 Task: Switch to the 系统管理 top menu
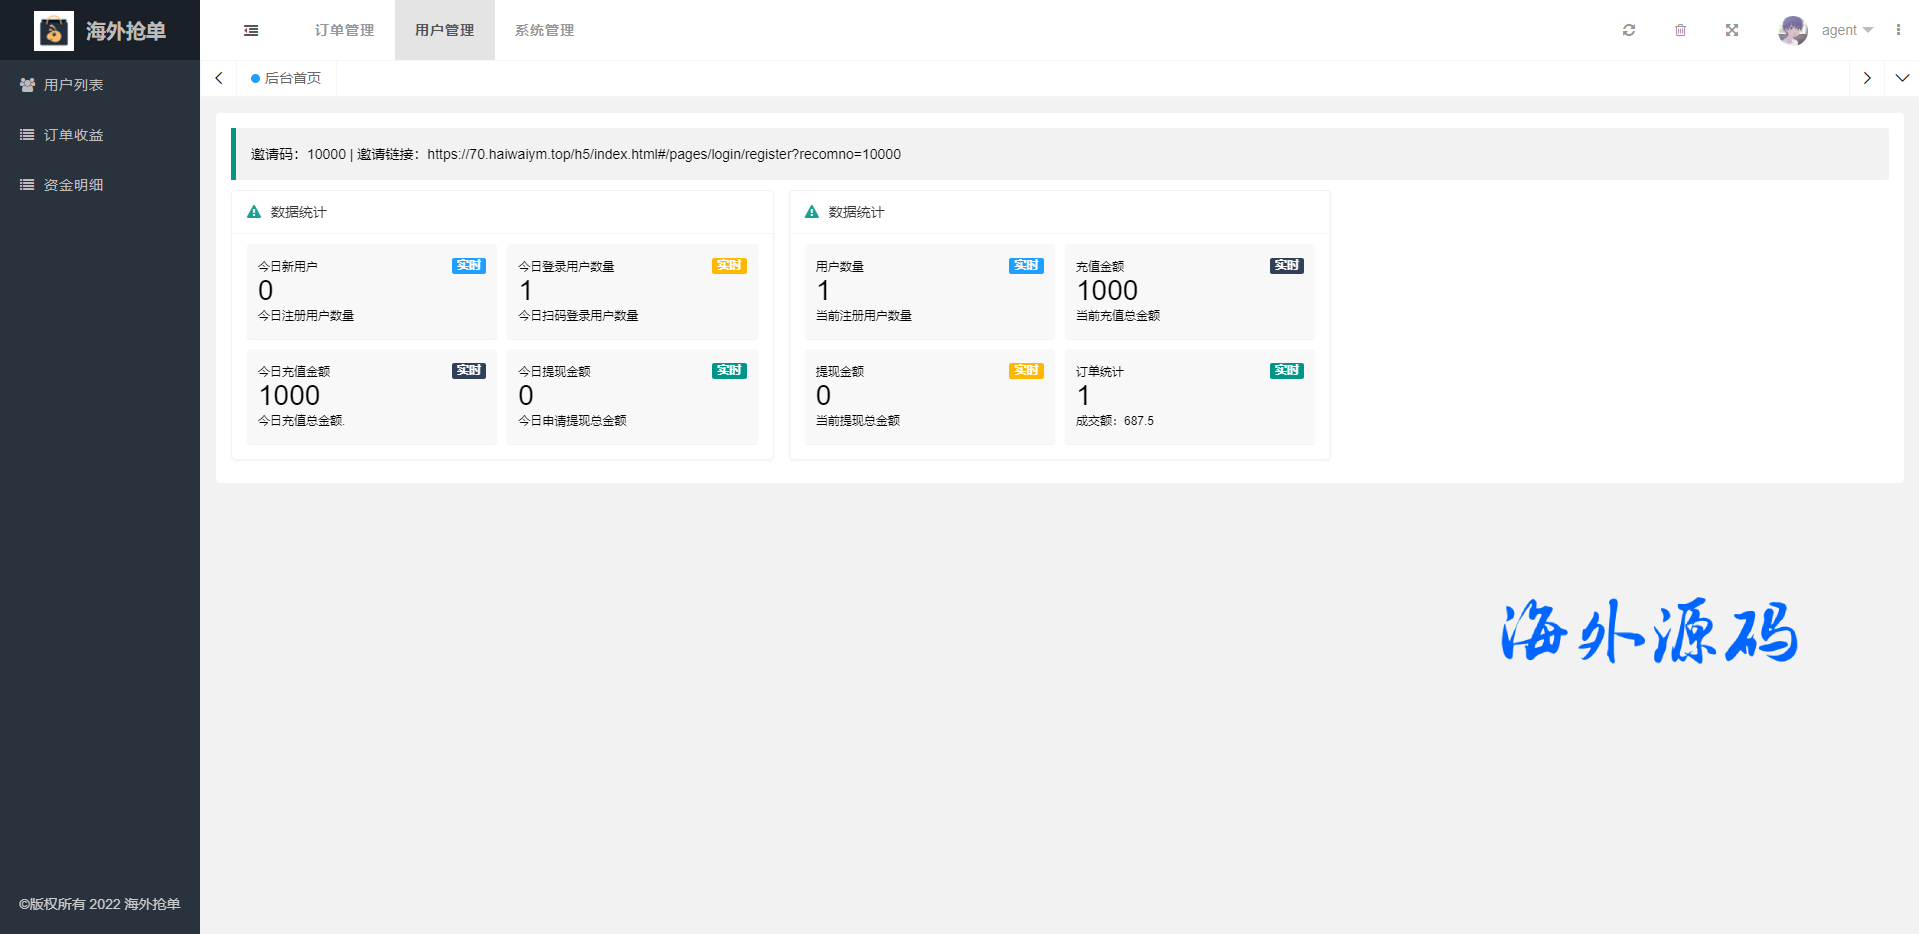(544, 30)
